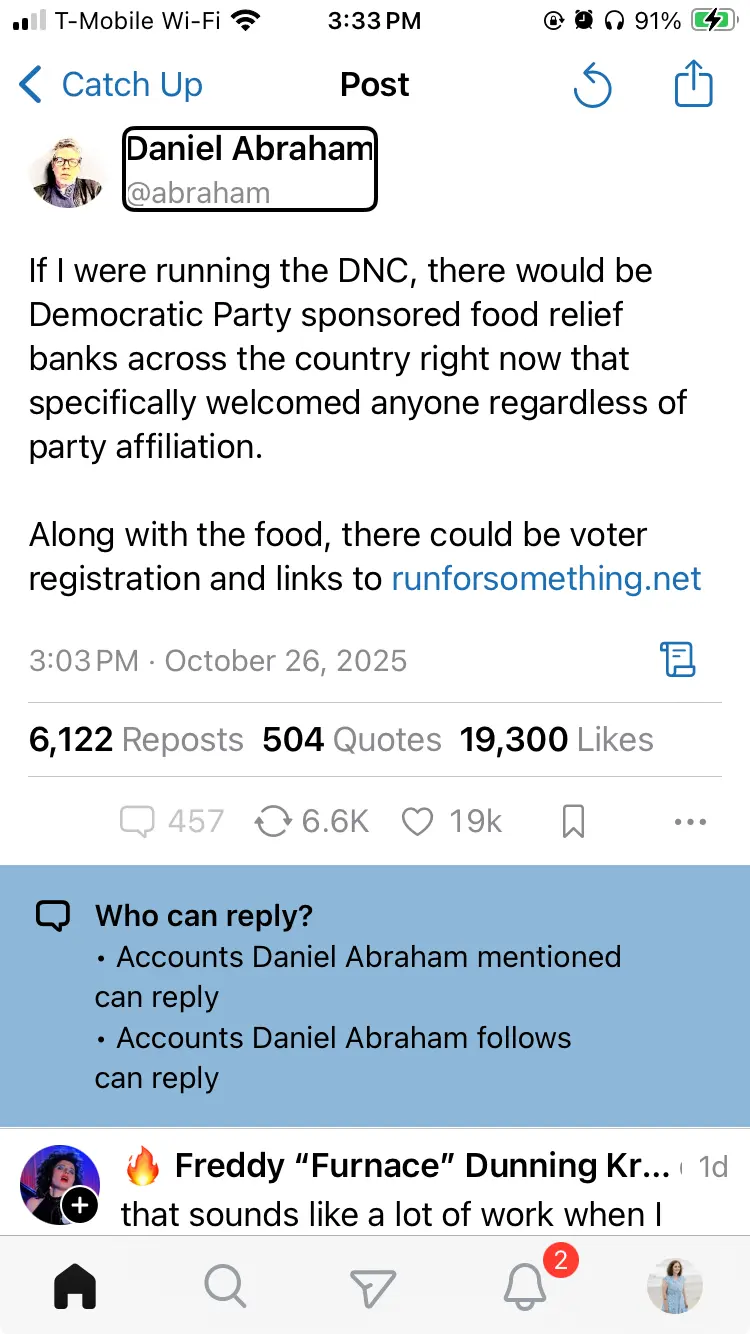Image resolution: width=750 pixels, height=1334 pixels.
Task: Open Daniel Abraham's profile picture
Action: pos(68,172)
